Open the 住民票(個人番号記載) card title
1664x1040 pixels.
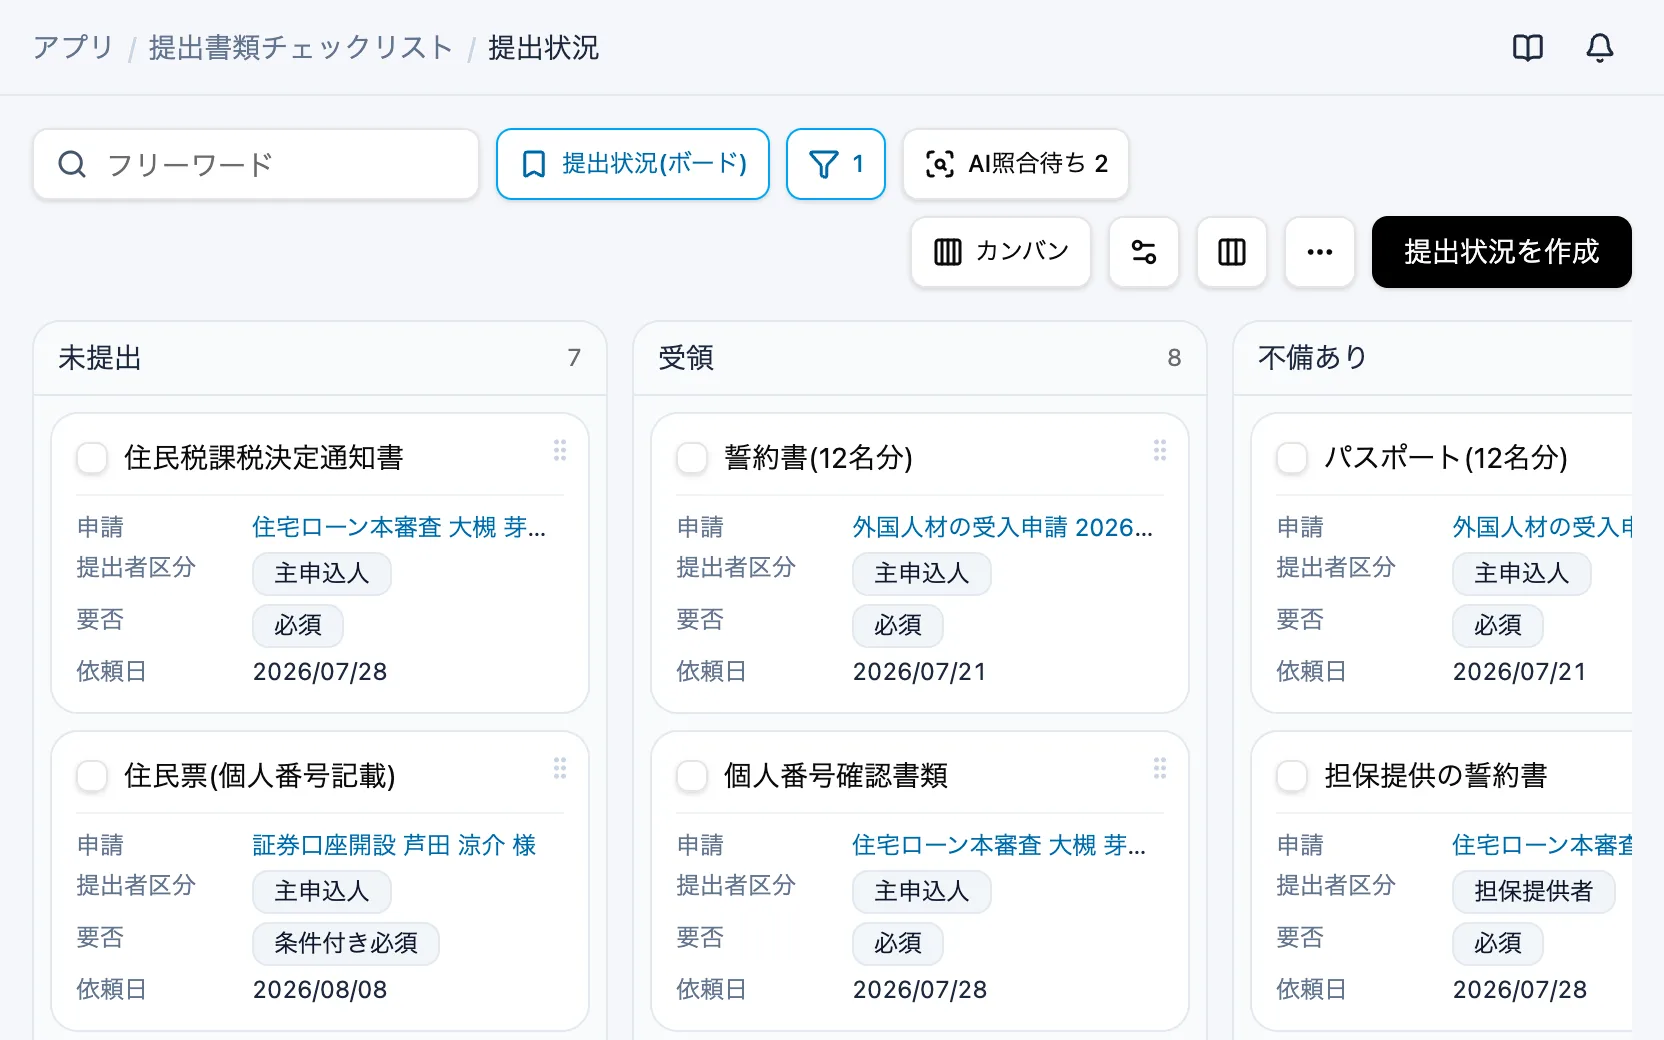260,776
